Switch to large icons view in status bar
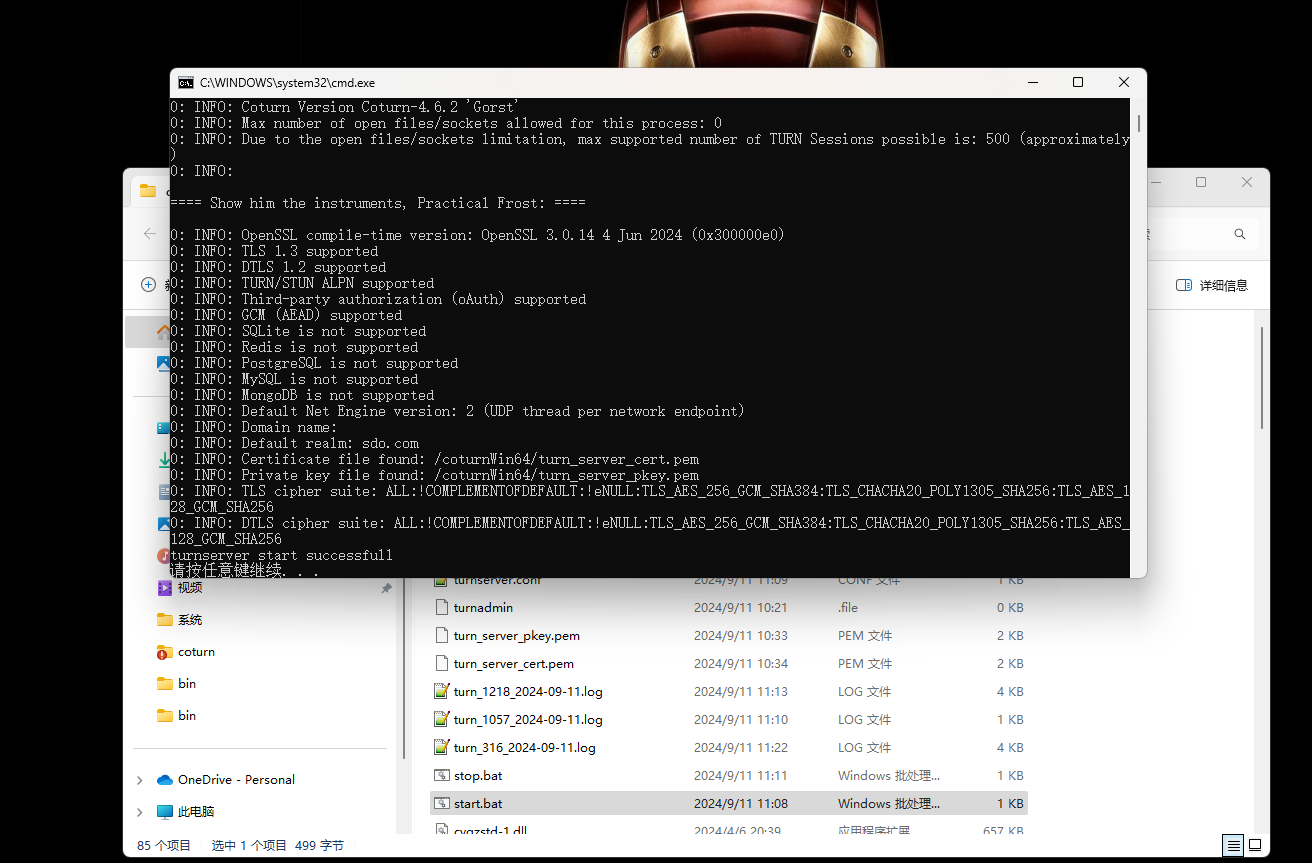1312x863 pixels. click(x=1255, y=846)
